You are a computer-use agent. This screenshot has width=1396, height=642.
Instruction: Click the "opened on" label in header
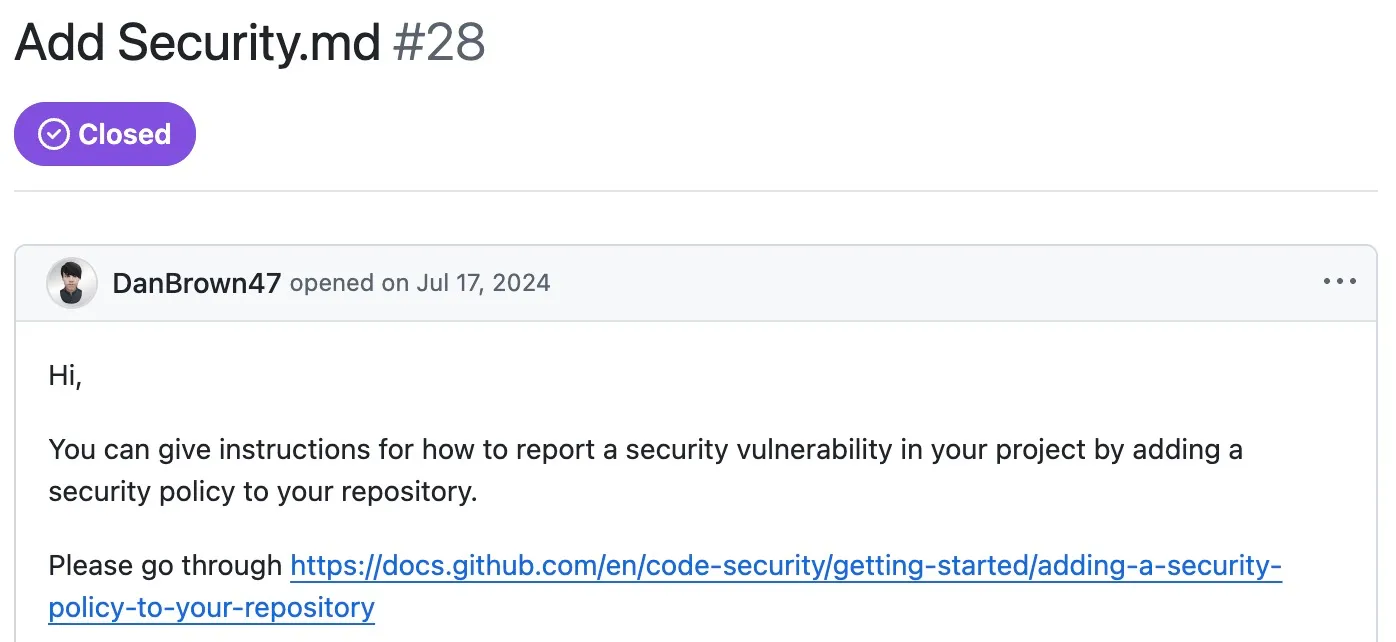349,283
